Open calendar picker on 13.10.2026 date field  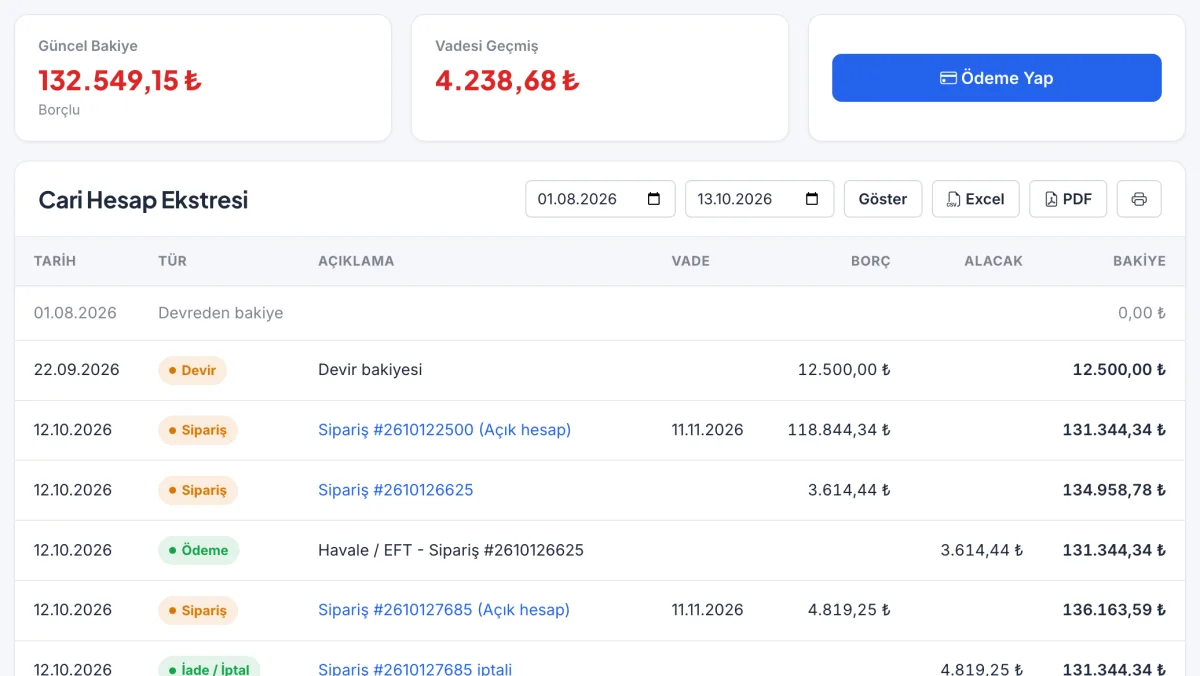pos(812,199)
